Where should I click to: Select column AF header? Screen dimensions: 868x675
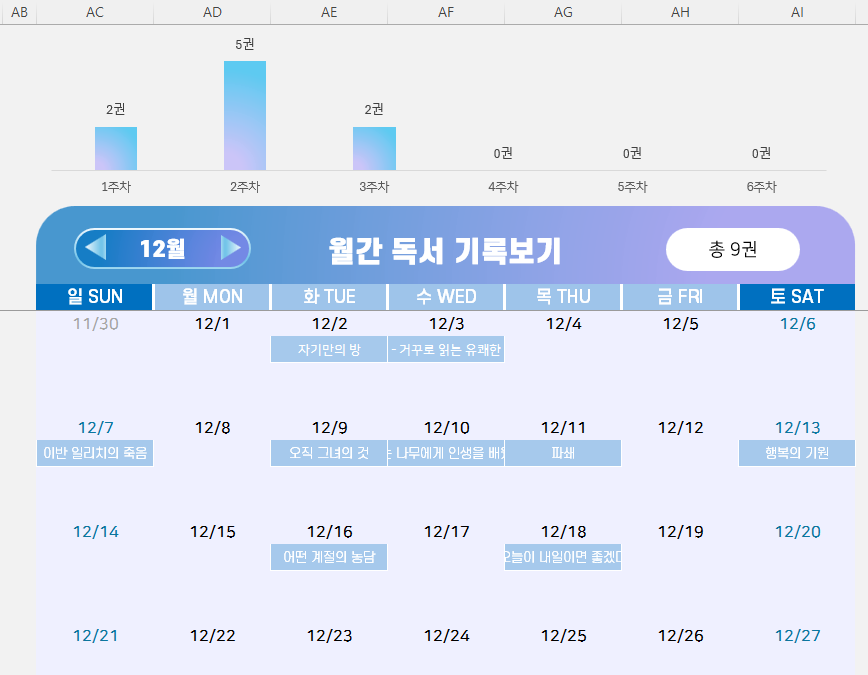(x=446, y=12)
